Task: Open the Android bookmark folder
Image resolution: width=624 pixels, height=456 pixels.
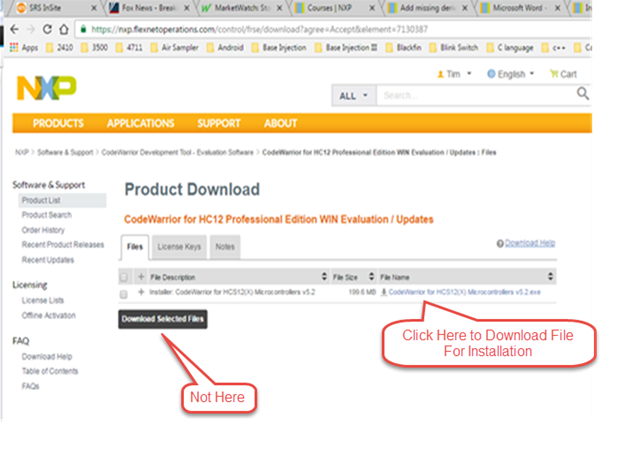Action: coord(225,48)
